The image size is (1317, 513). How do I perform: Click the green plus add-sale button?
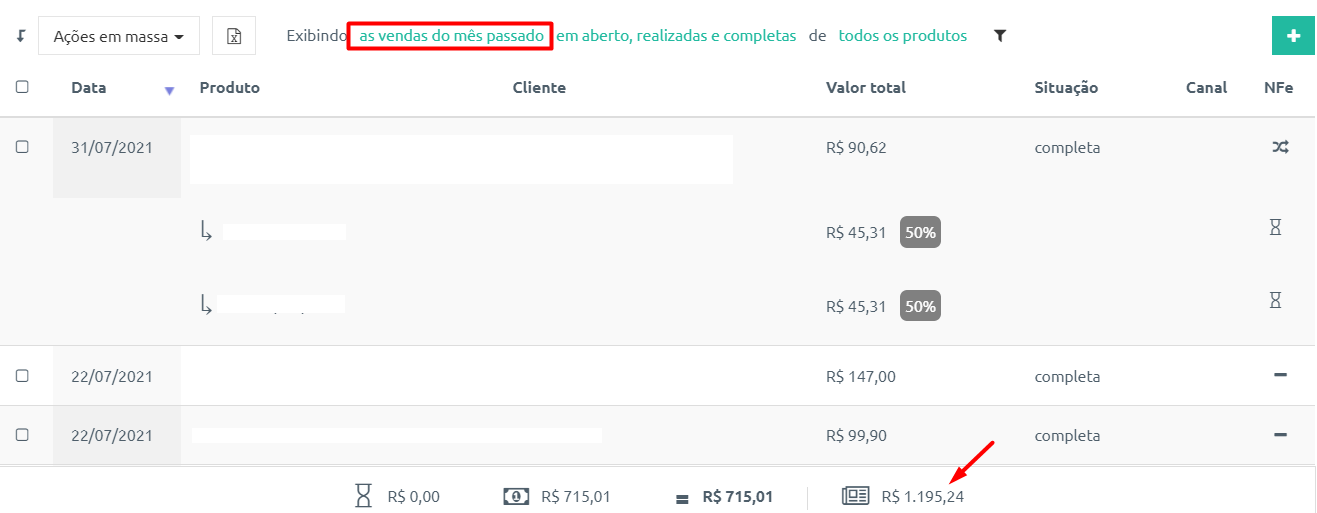click(1293, 36)
